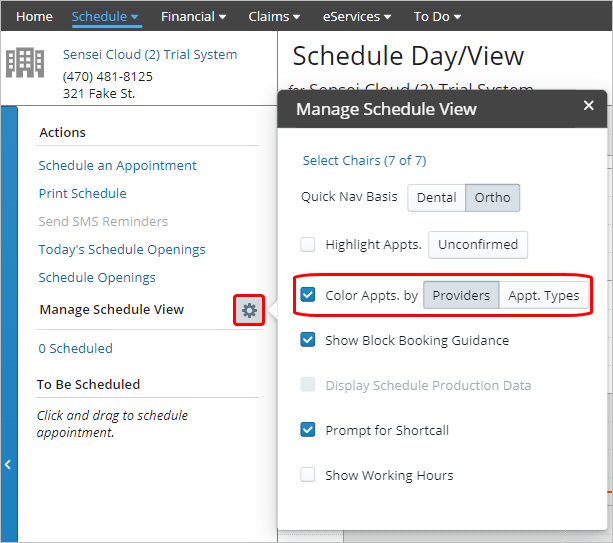Toggle Show Block Booking Guidance checkbox
Image resolution: width=613 pixels, height=543 pixels.
tap(308, 340)
